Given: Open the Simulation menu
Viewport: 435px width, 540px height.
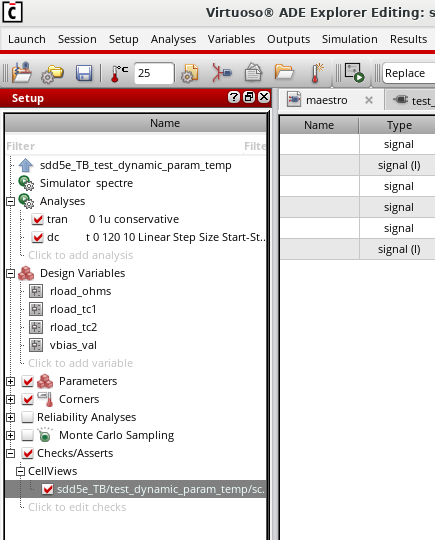Looking at the screenshot, I should click(x=350, y=39).
